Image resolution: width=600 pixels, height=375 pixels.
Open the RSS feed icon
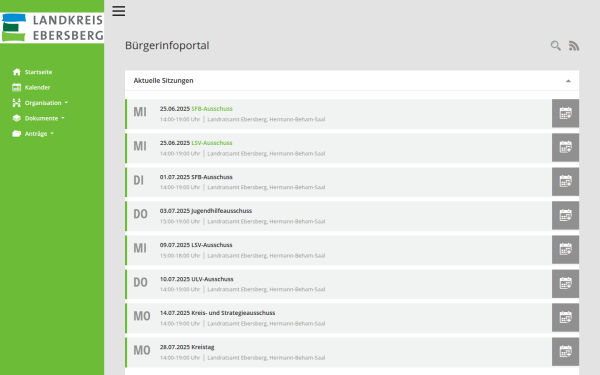tap(574, 46)
